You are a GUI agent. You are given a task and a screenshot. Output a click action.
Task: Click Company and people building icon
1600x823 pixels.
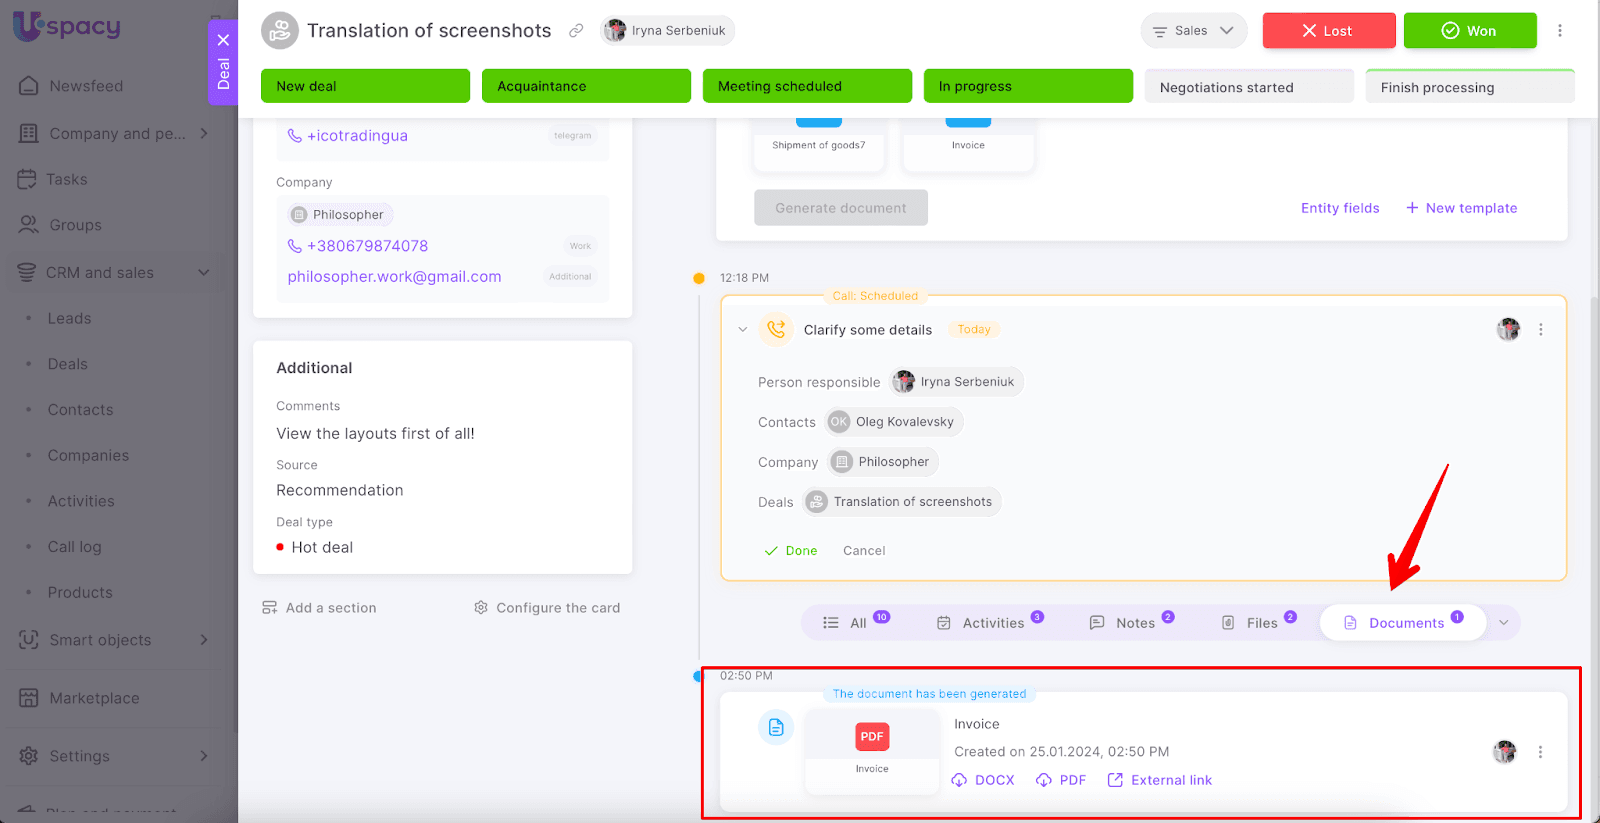pos(29,133)
